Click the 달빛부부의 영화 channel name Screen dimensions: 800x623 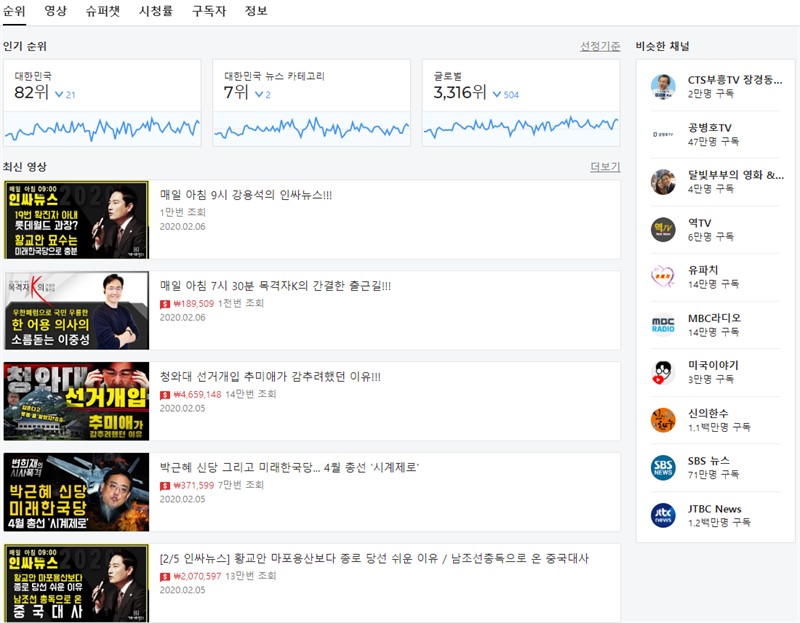(x=735, y=175)
